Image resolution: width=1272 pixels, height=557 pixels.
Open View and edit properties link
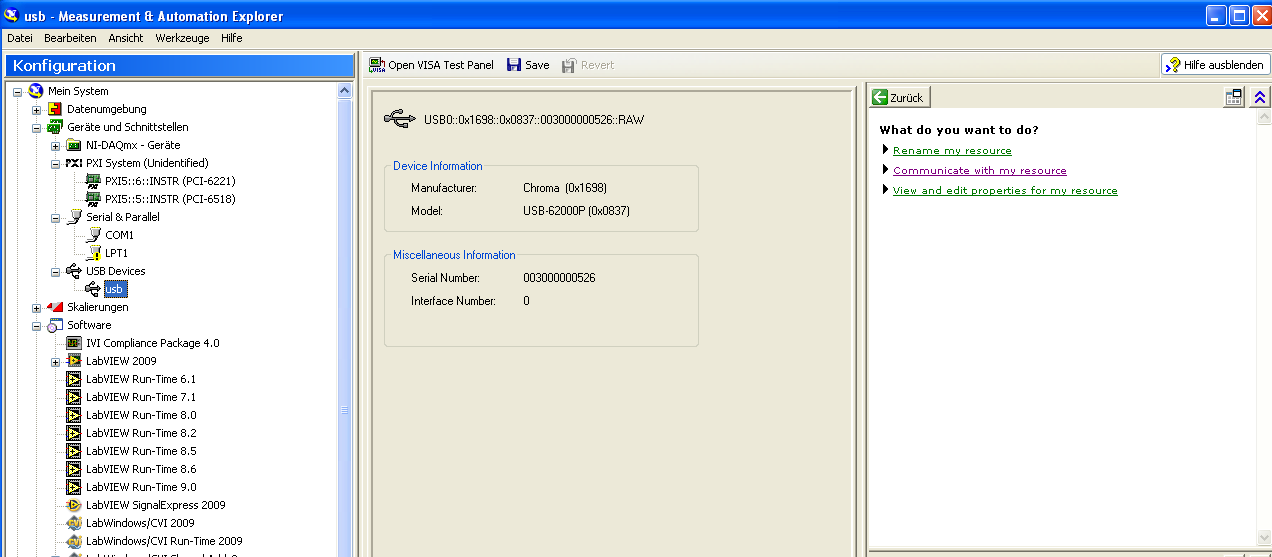[x=1005, y=190]
